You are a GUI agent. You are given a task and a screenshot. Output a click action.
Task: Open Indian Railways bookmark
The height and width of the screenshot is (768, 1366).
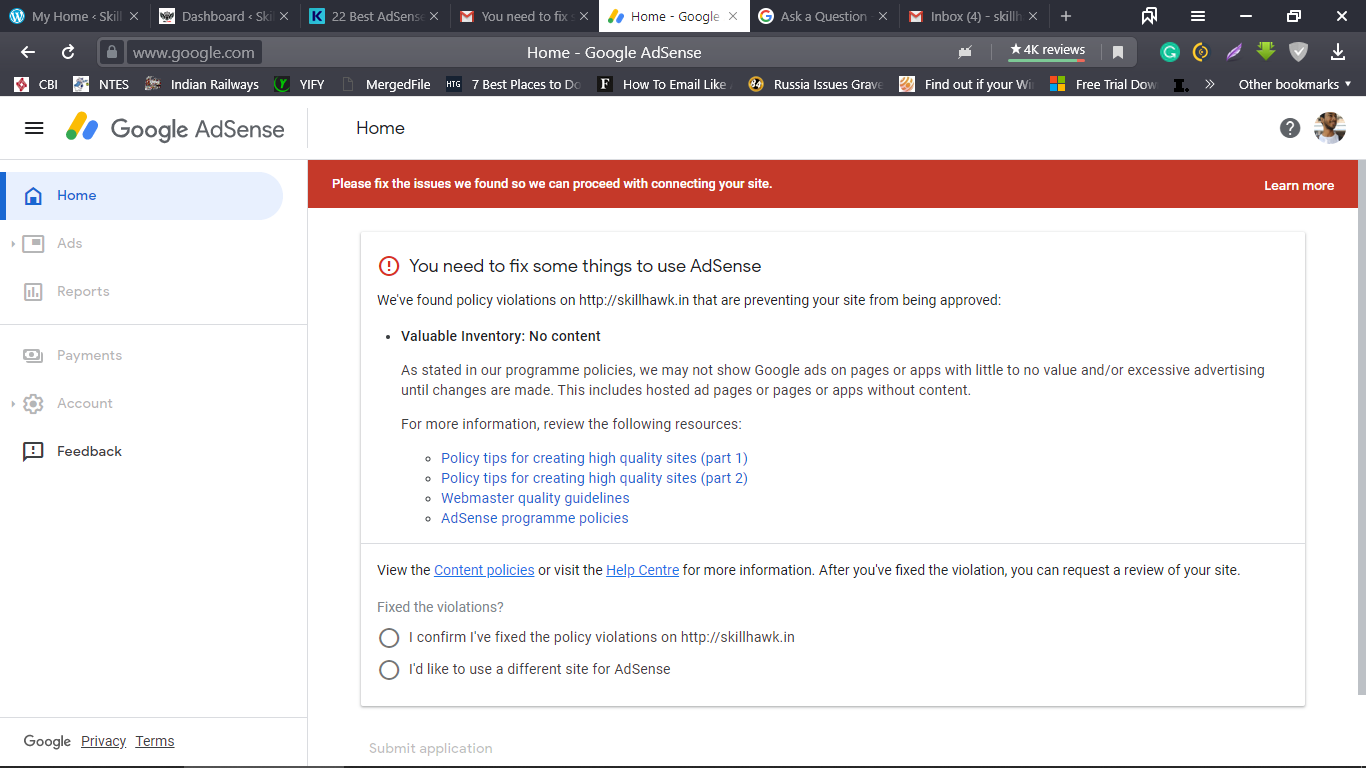pos(202,84)
